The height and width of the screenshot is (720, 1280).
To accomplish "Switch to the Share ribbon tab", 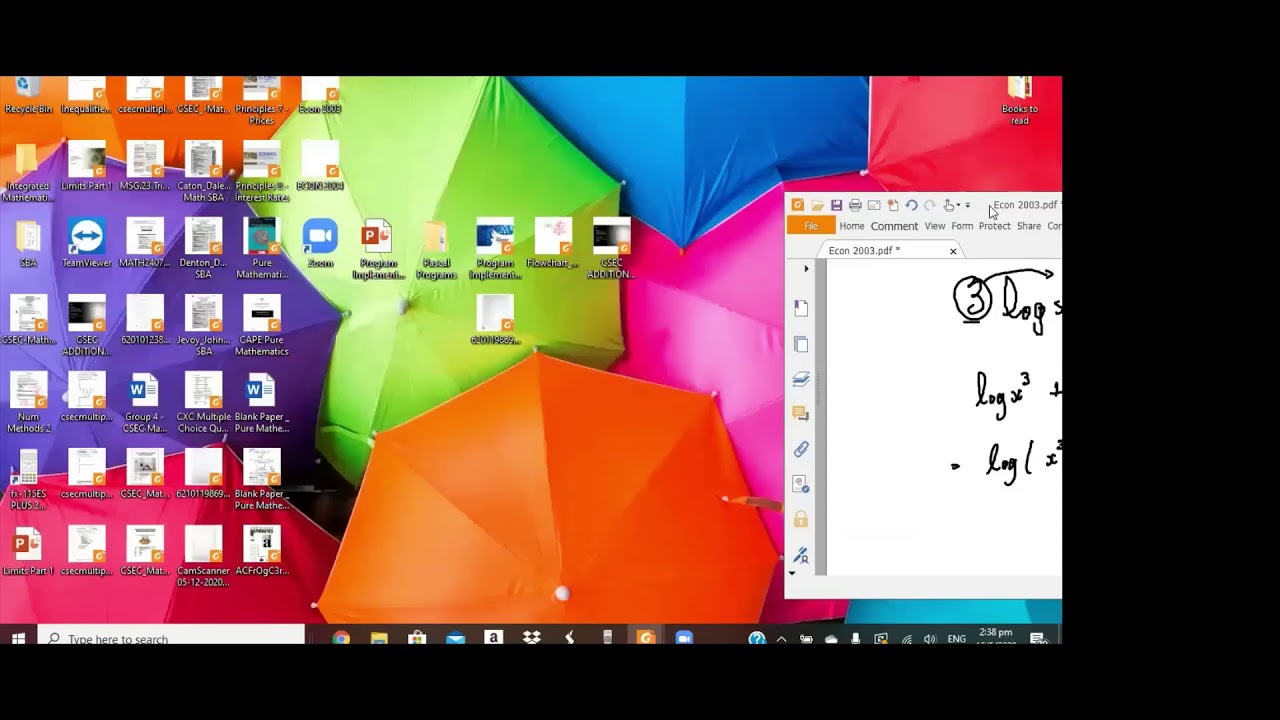I will pyautogui.click(x=1029, y=226).
